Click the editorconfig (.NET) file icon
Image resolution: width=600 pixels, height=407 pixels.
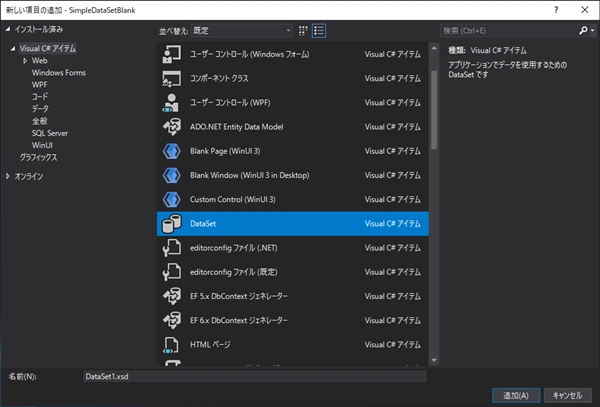click(171, 248)
